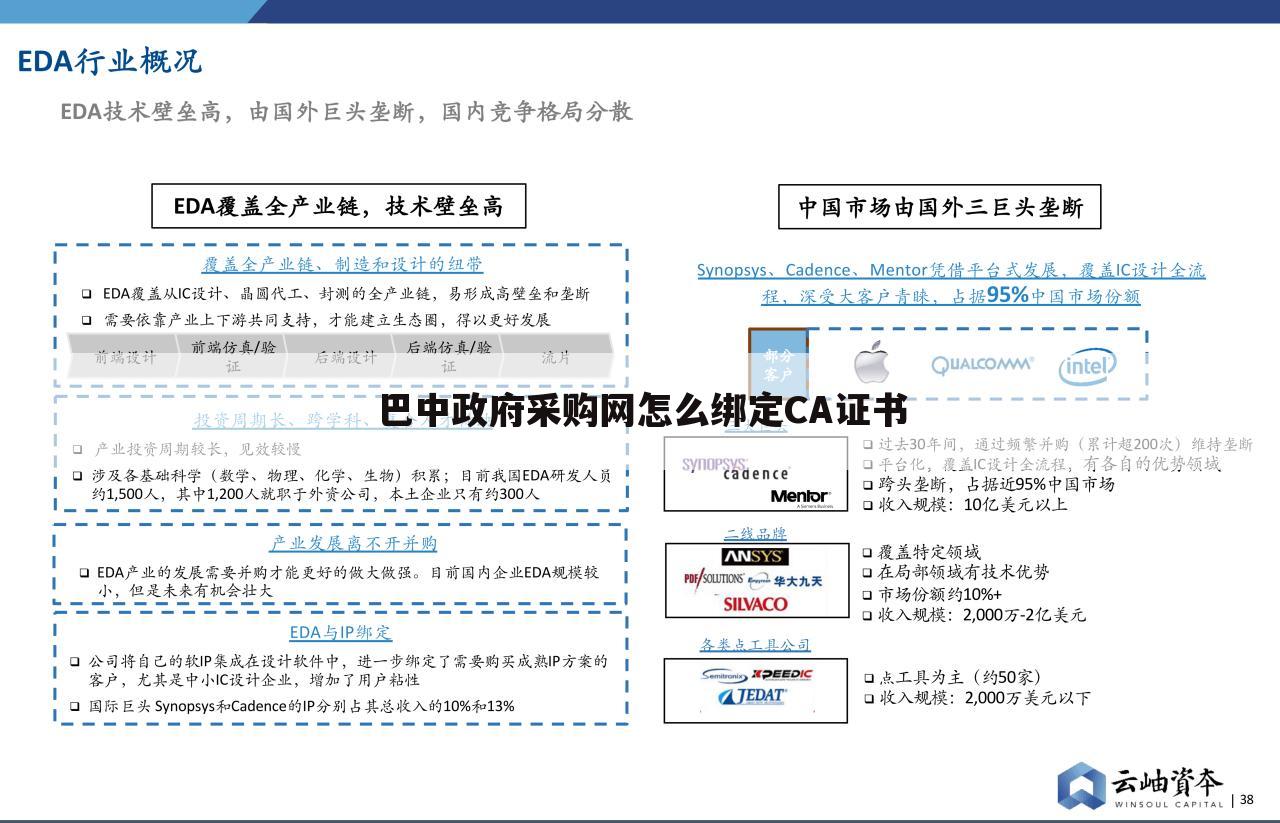Click bullet 公司将自己的软IP集成在设计软件中

pos(338,670)
